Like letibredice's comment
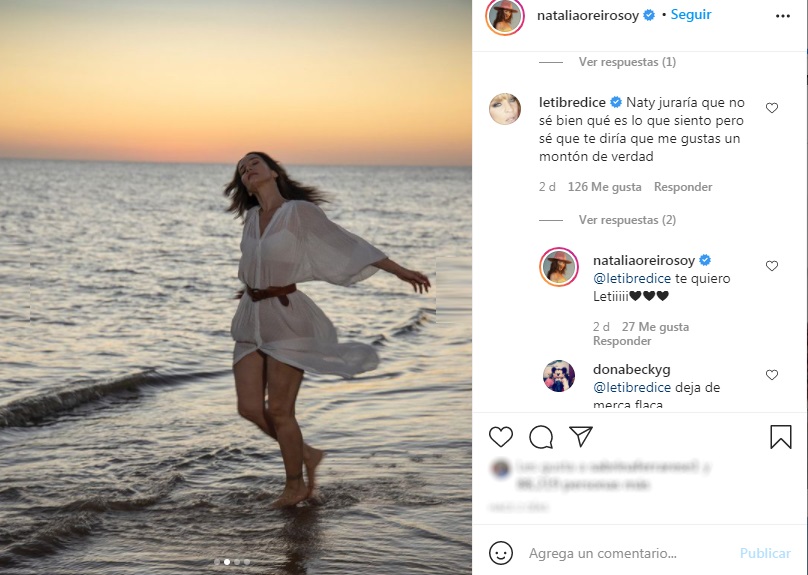Image resolution: width=808 pixels, height=575 pixels. tap(772, 108)
